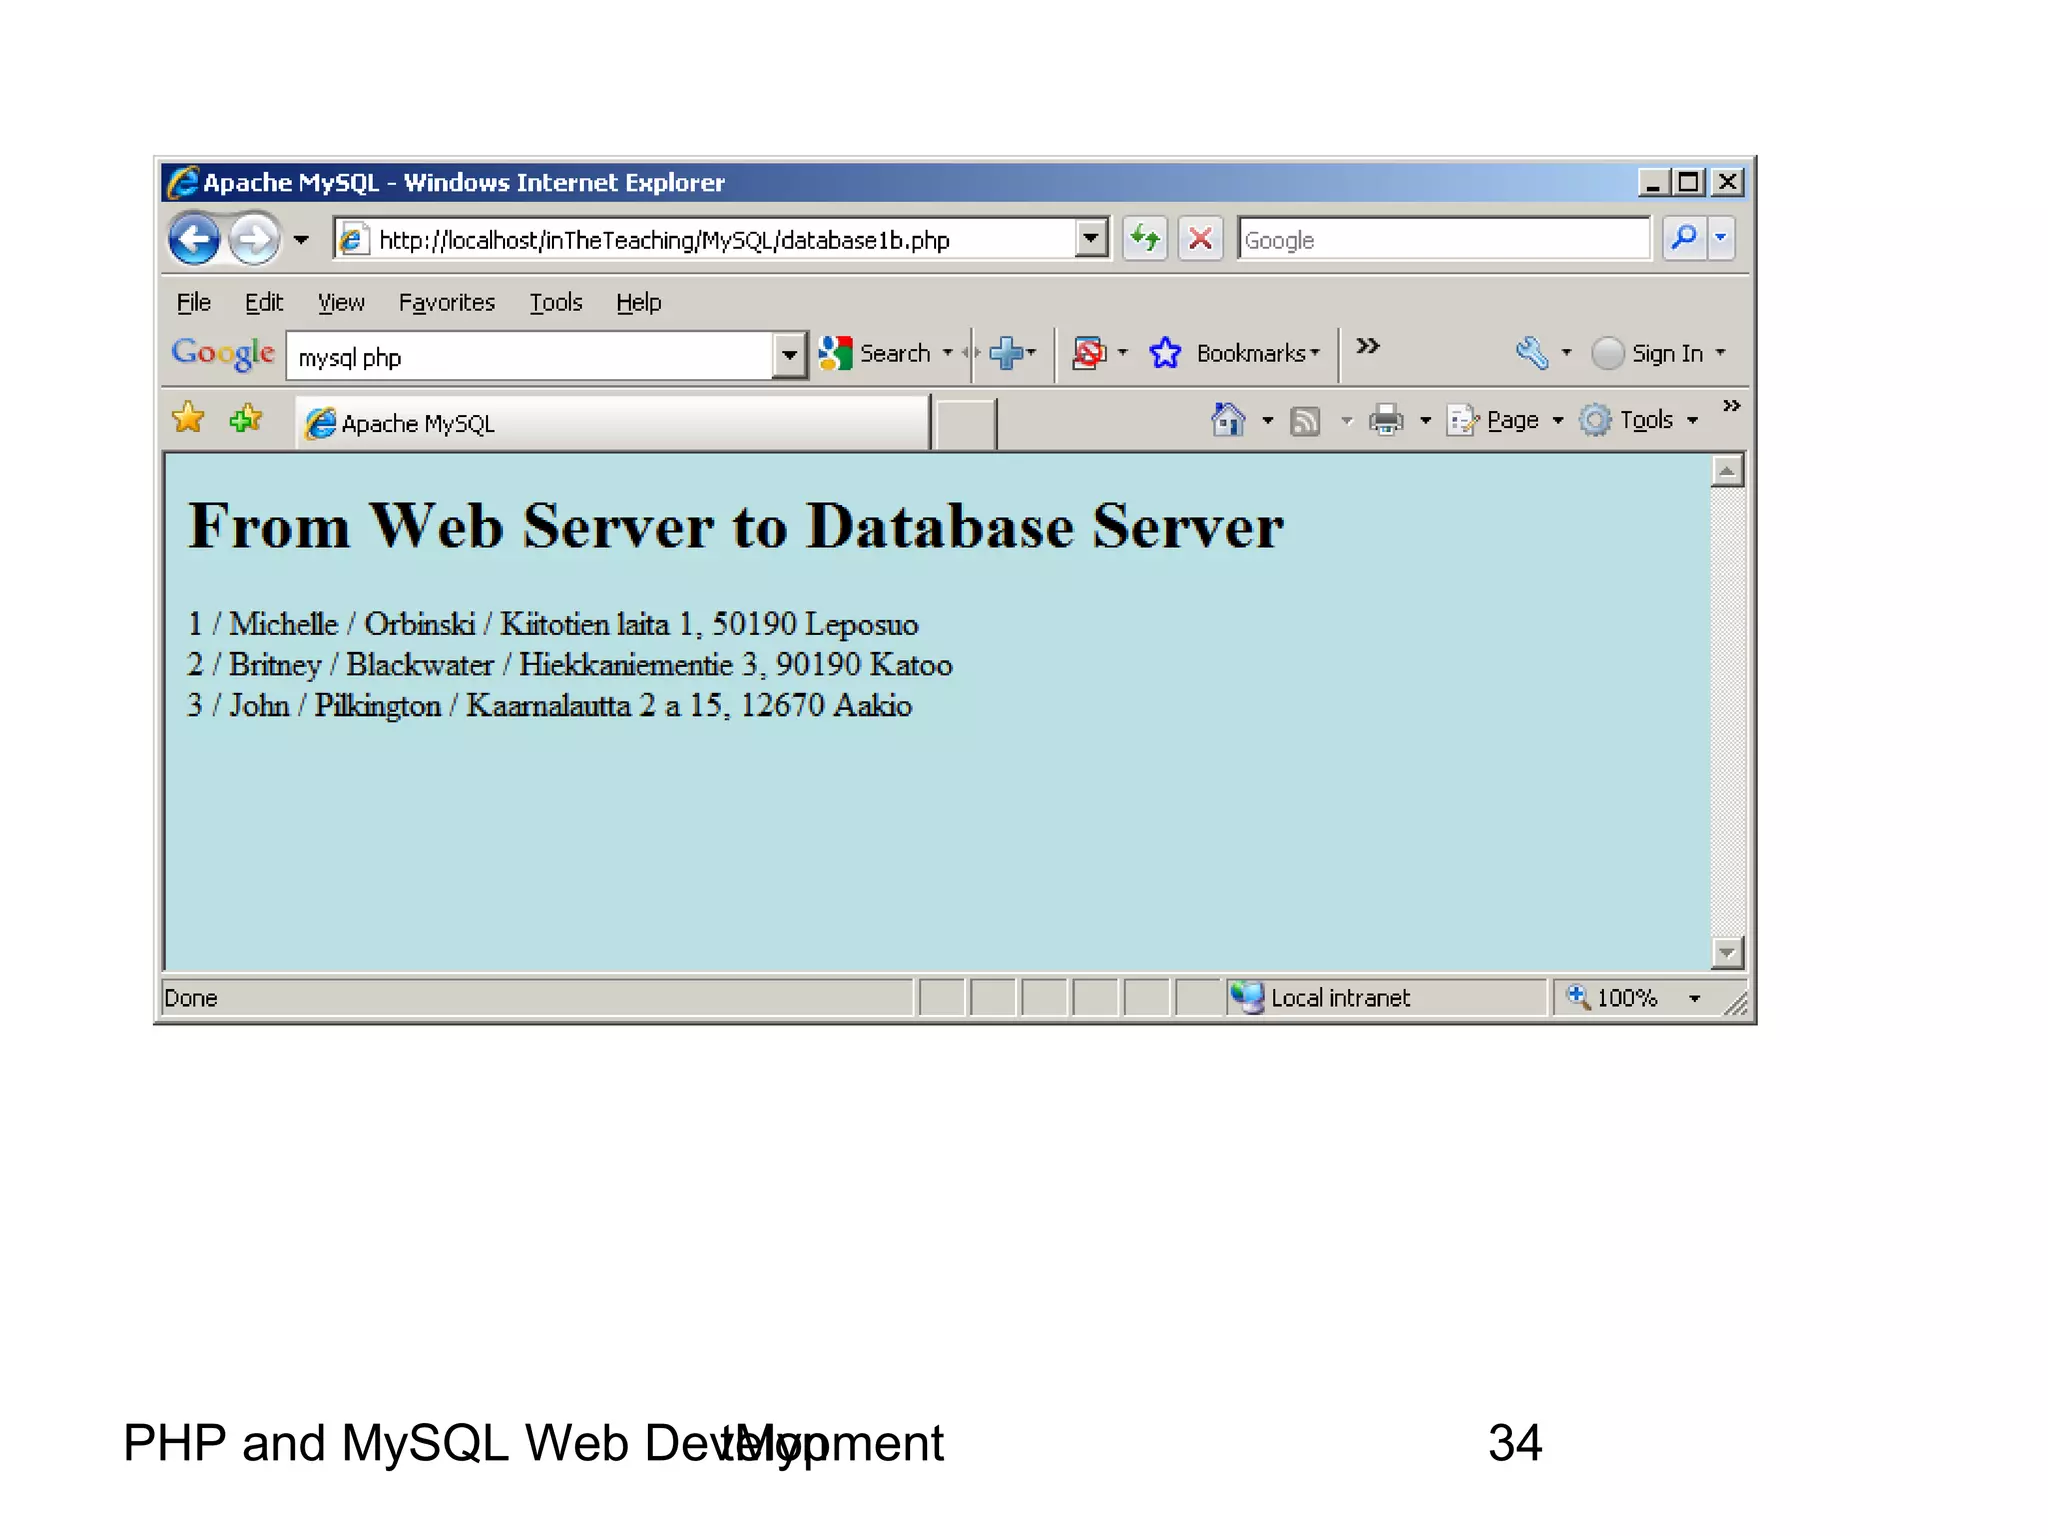
Task: Open the zoom level dropdown arrow
Action: [1694, 998]
